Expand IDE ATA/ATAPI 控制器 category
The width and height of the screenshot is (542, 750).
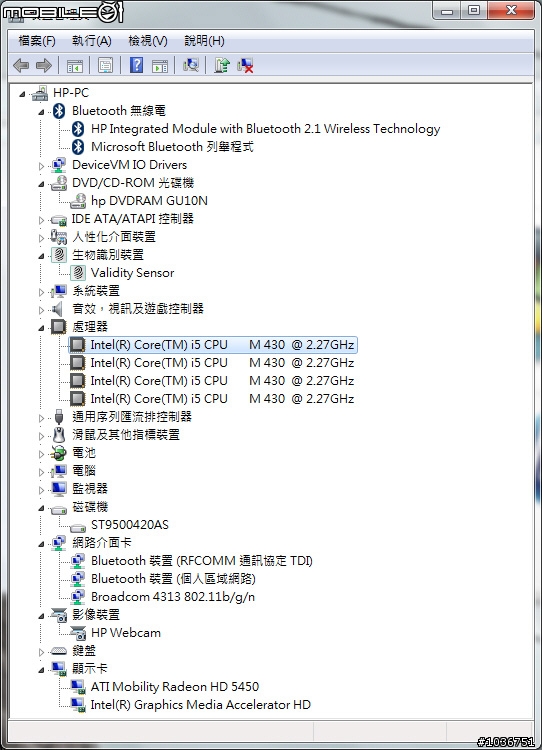(x=41, y=220)
